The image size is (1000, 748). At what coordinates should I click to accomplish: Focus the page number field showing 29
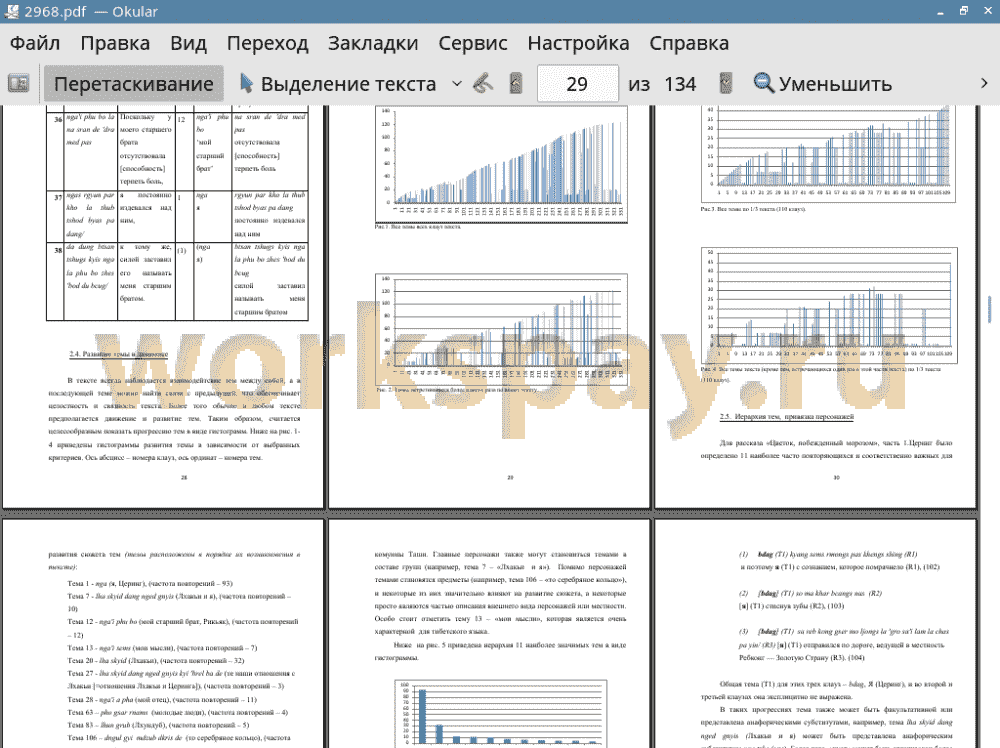(x=577, y=84)
